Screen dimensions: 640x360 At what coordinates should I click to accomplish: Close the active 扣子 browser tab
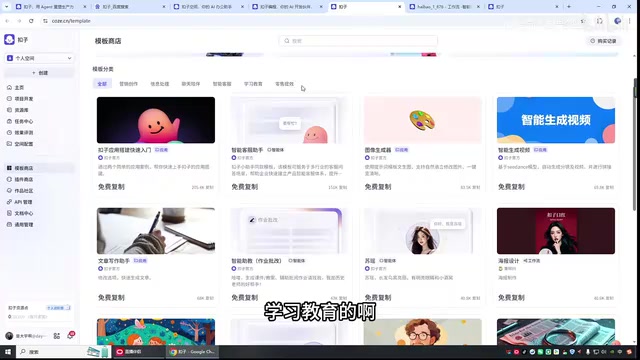coord(400,7)
